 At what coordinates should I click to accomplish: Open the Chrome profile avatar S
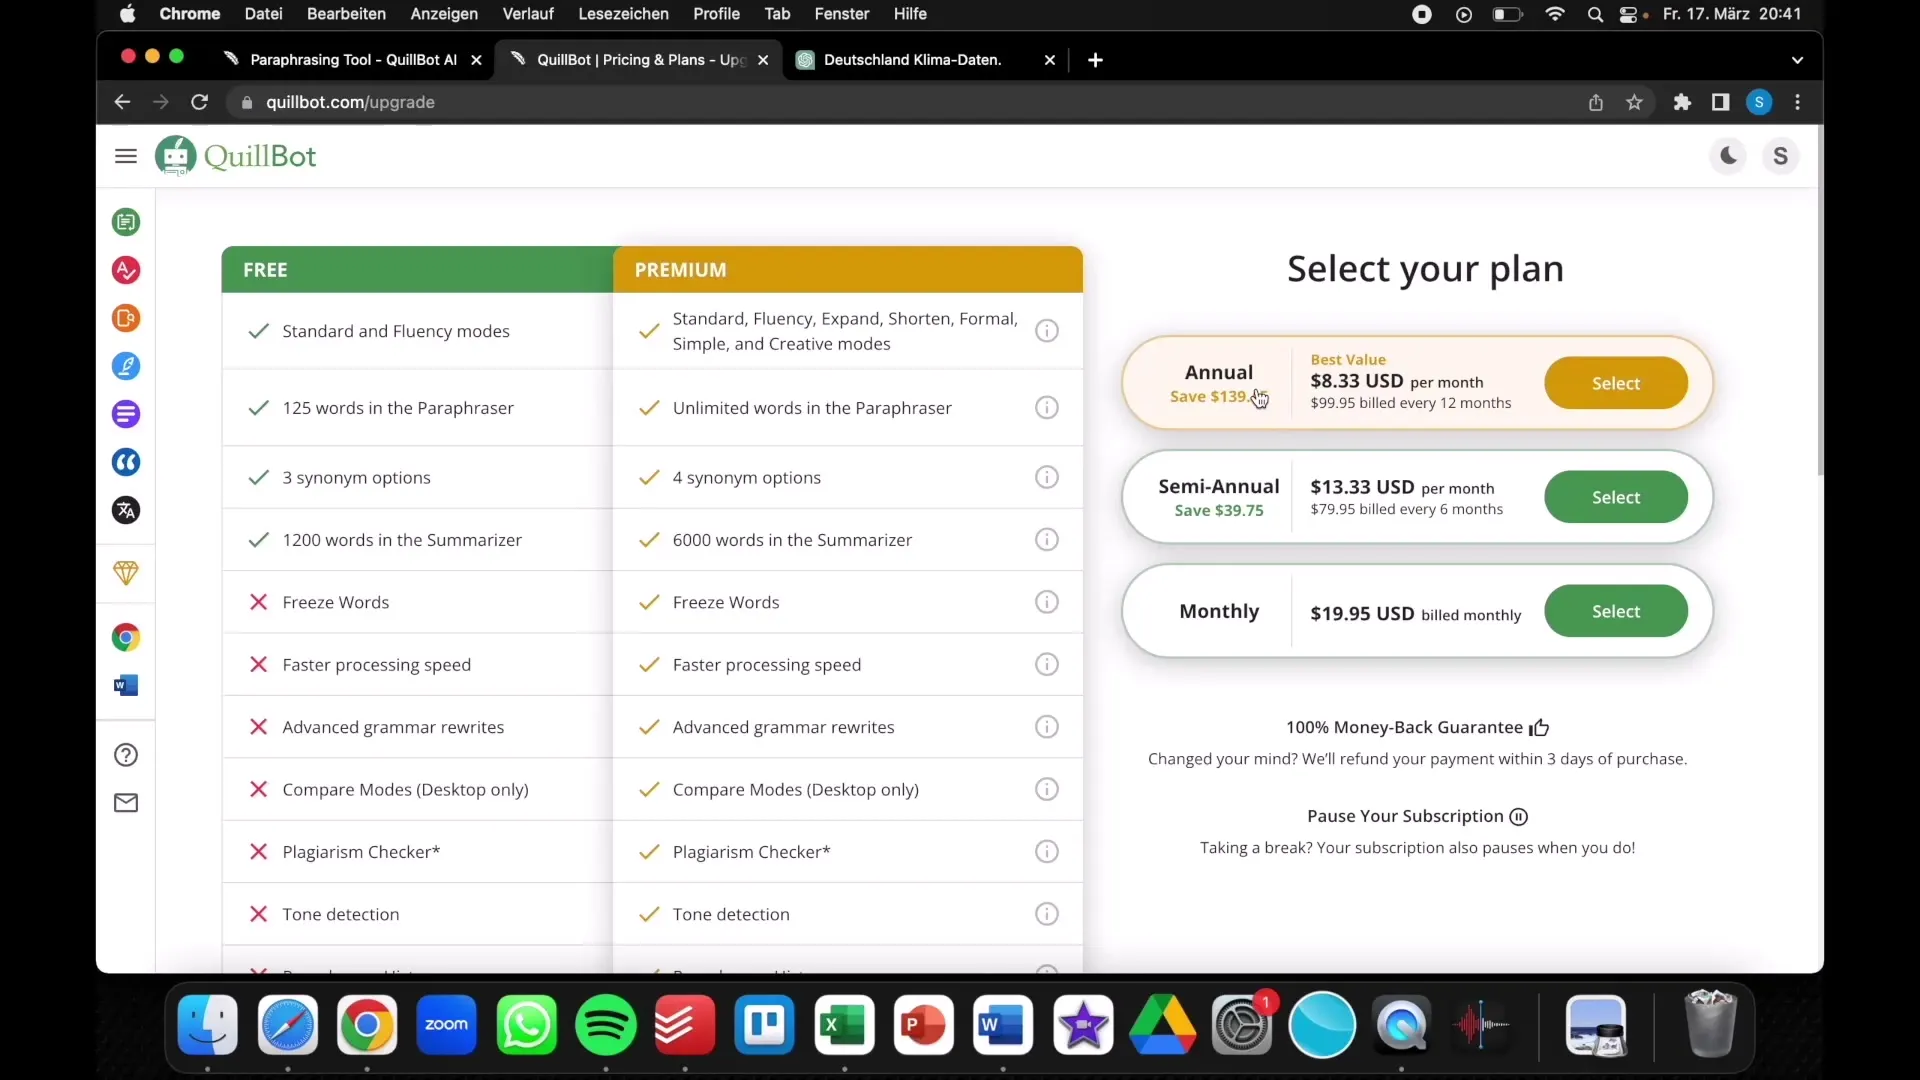[x=1759, y=102]
